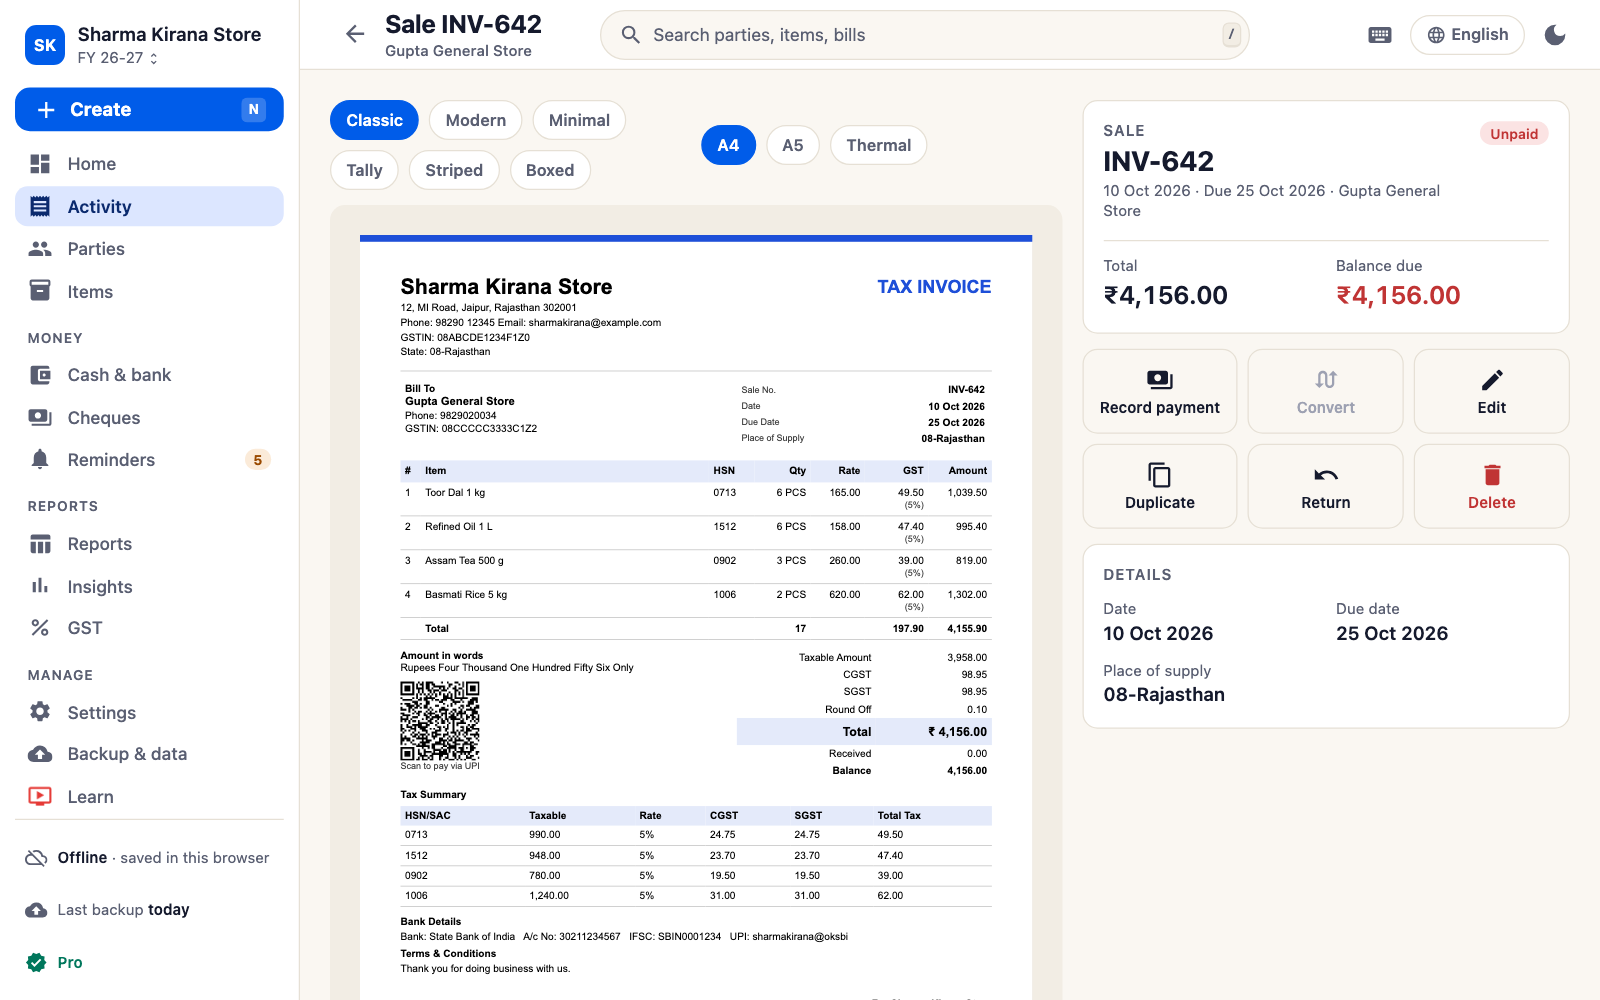This screenshot has width=1600, height=1000.
Task: Click the back arrow next to Sale INV-642
Action: pyautogui.click(x=355, y=34)
